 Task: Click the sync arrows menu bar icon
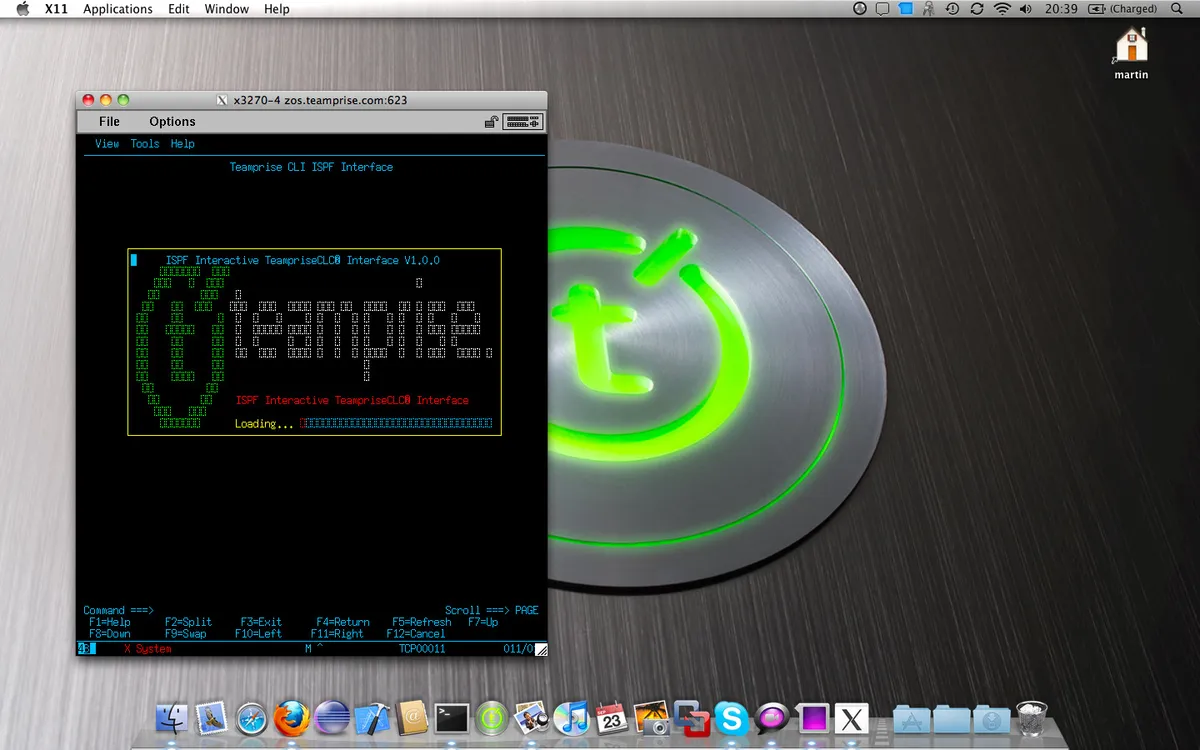977,9
